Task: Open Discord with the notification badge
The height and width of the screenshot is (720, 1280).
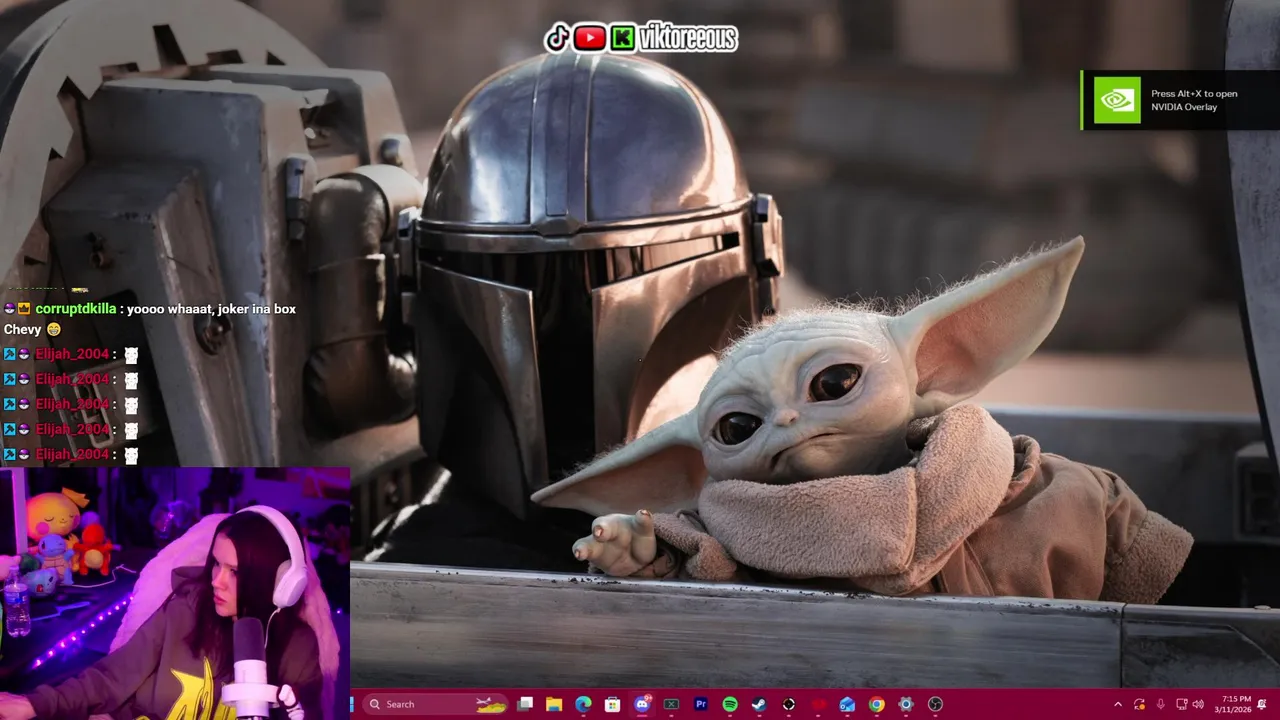Action: (x=642, y=704)
